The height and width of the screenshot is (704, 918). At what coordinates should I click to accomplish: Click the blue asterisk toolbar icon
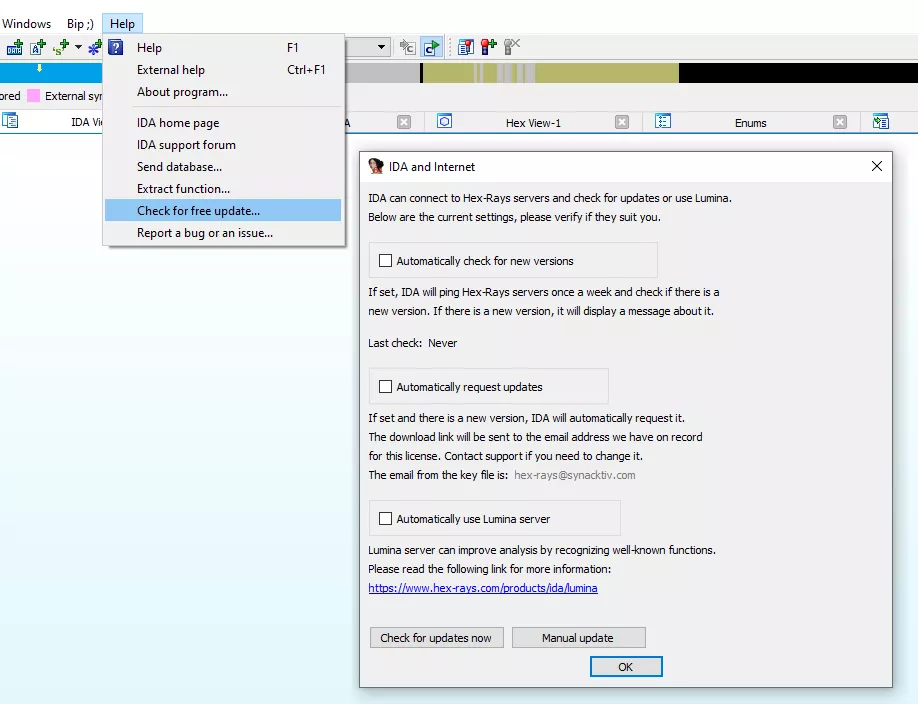point(94,48)
